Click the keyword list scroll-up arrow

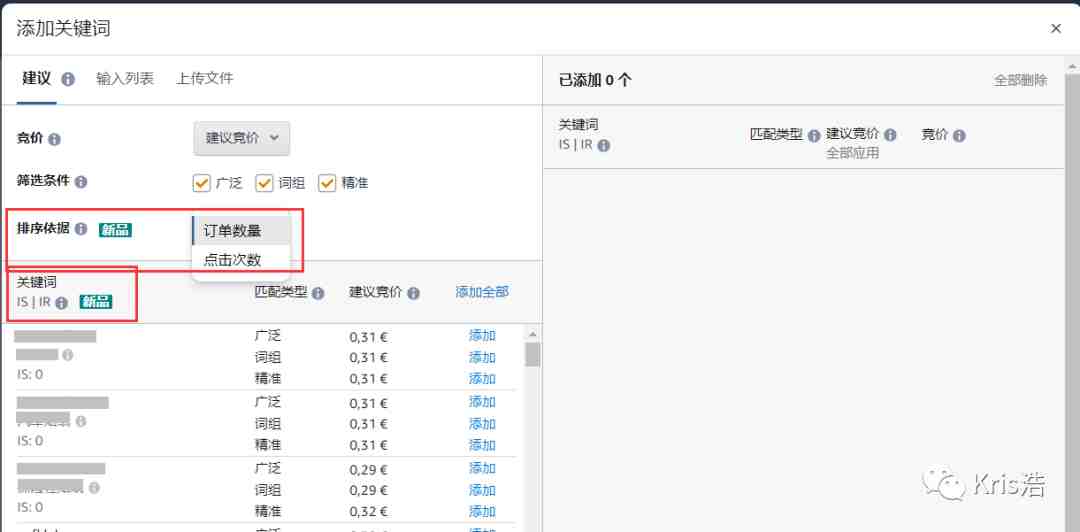532,334
